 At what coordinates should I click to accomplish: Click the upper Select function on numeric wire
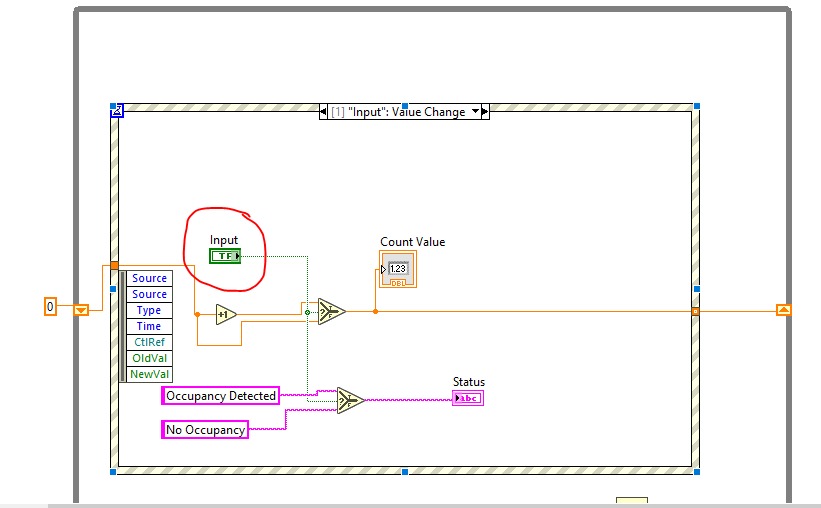(330, 311)
